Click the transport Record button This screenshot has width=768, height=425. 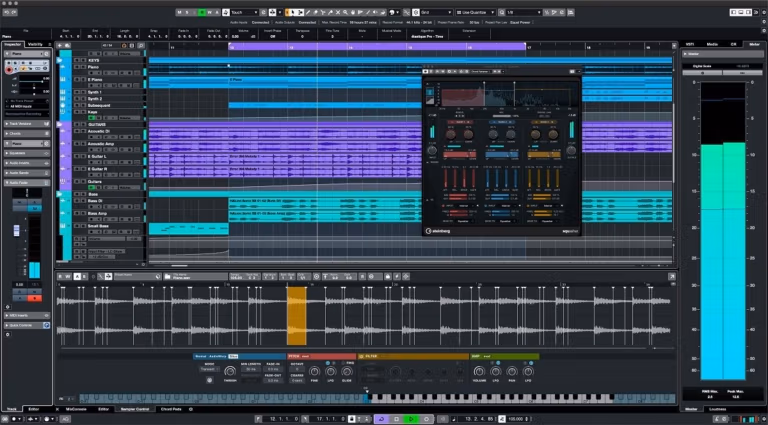pos(426,419)
